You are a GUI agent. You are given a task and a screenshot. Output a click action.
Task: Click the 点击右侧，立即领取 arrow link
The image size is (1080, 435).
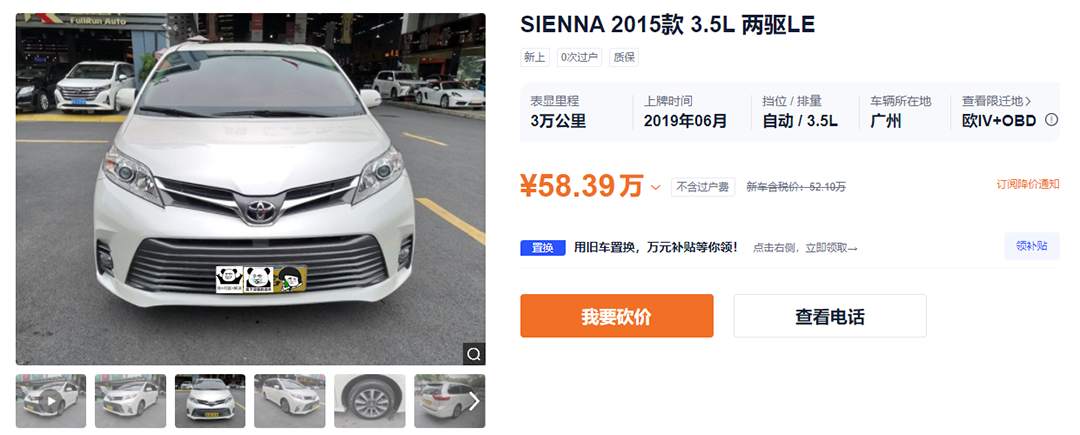[x=805, y=247]
